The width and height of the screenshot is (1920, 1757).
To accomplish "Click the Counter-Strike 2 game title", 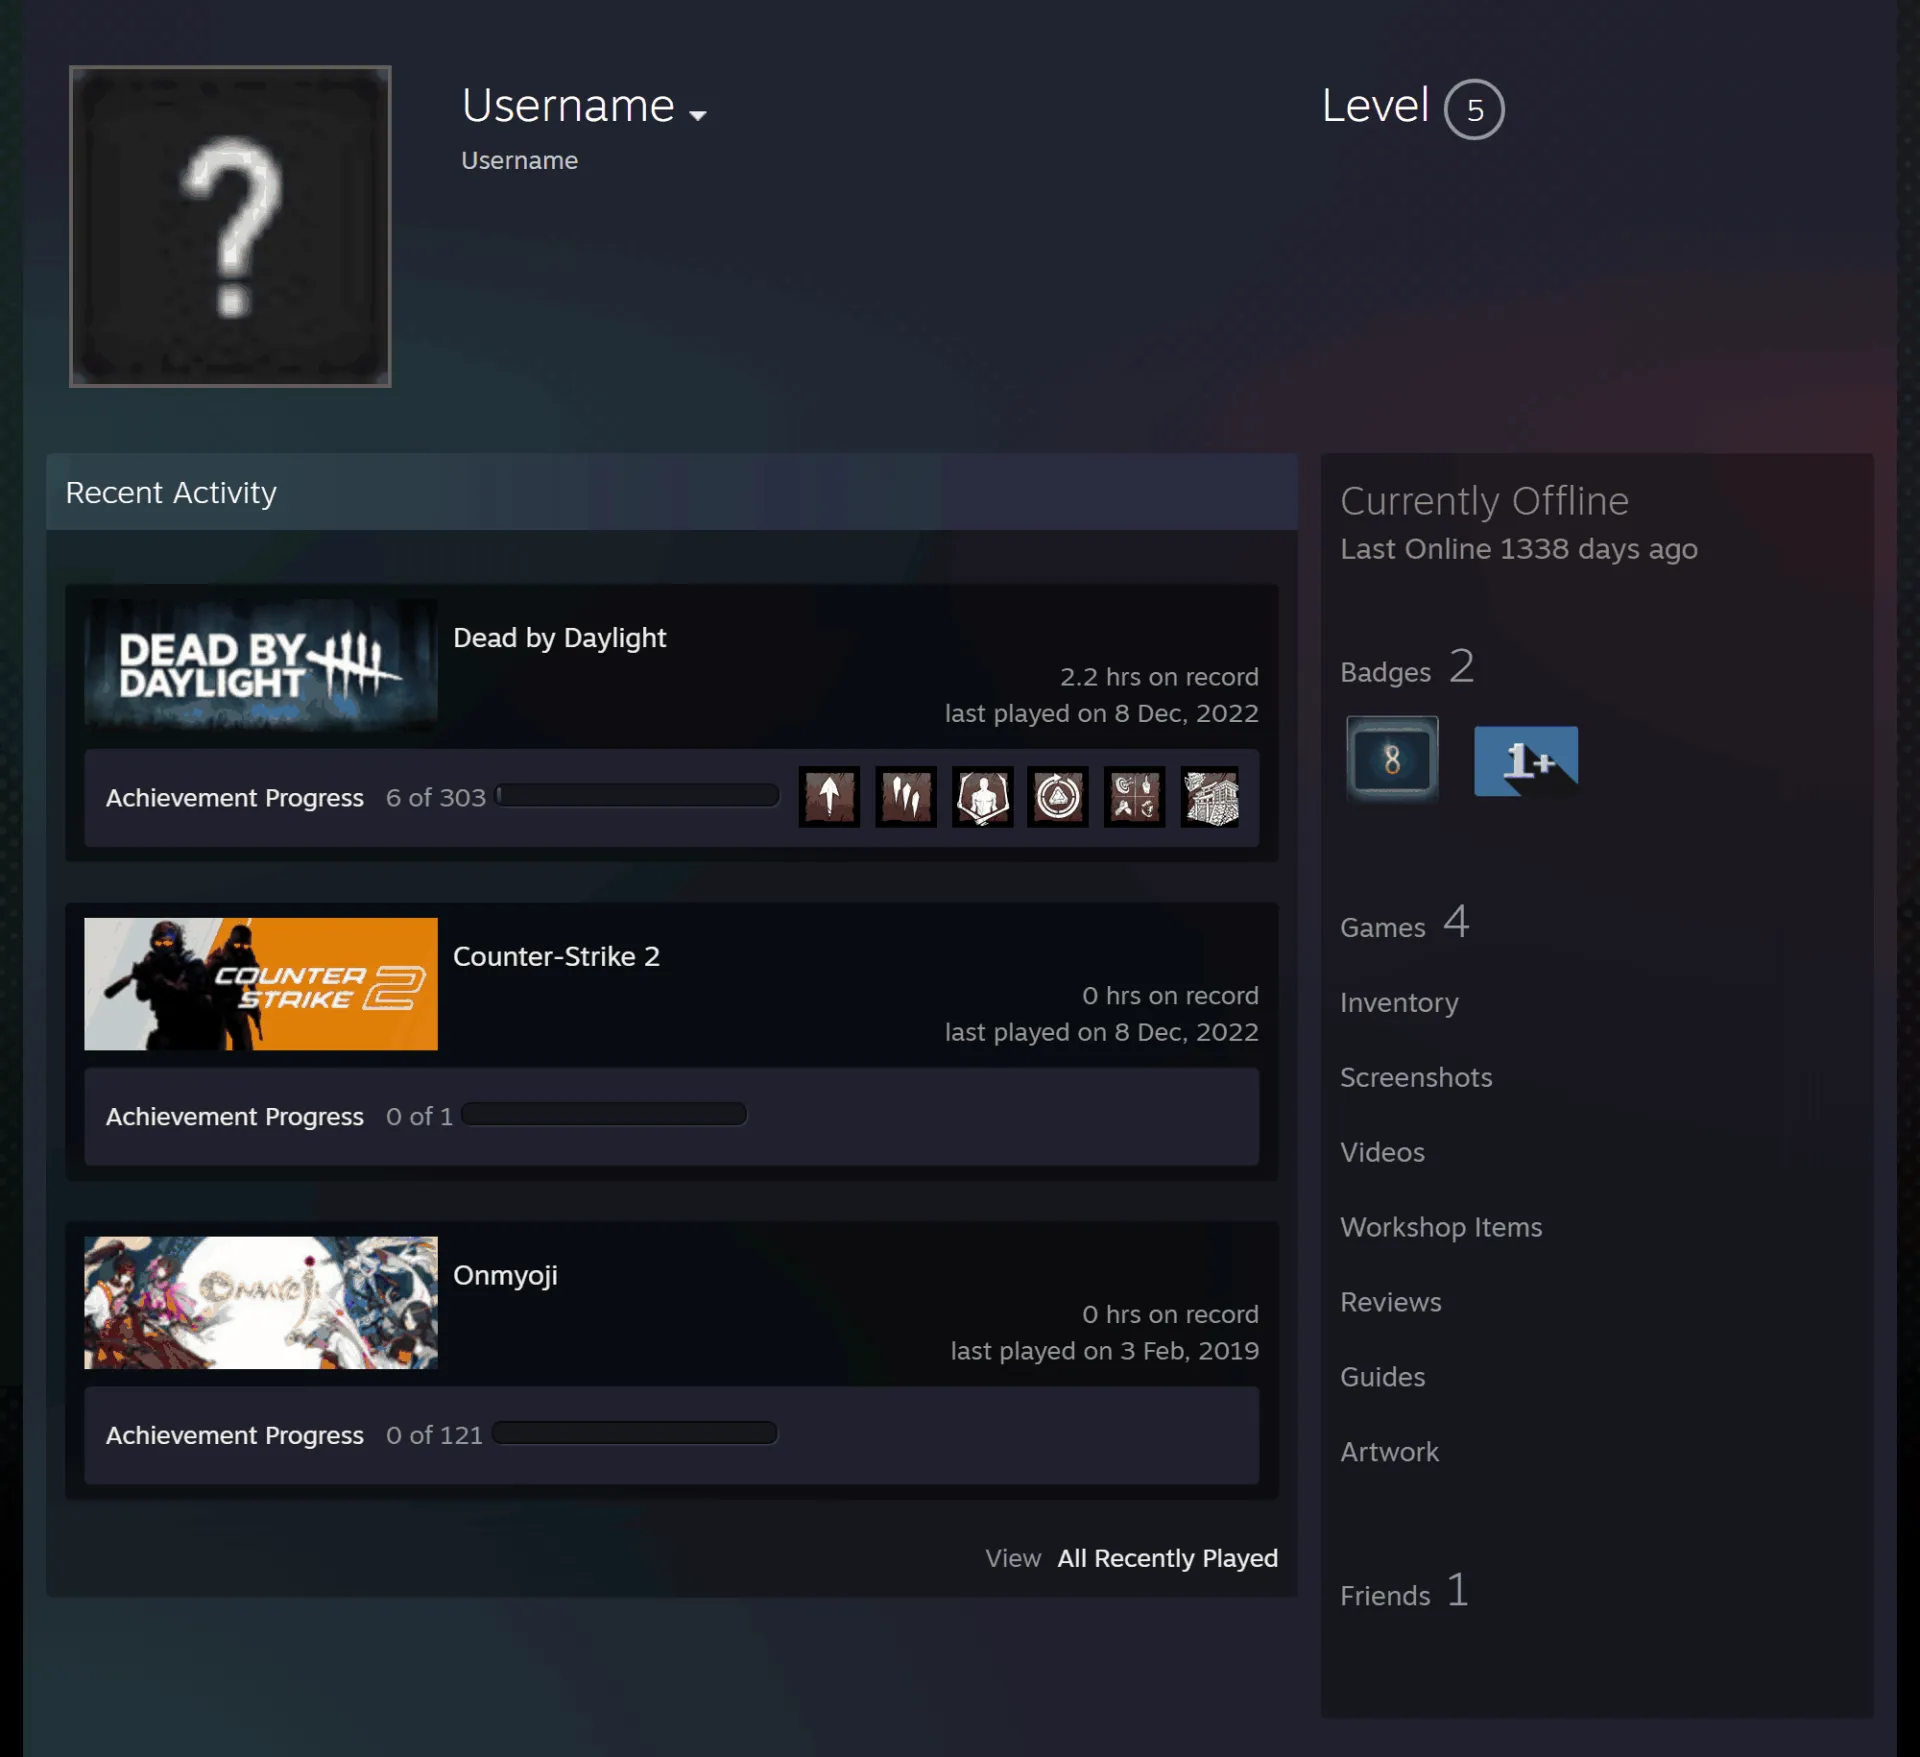I will pos(556,956).
